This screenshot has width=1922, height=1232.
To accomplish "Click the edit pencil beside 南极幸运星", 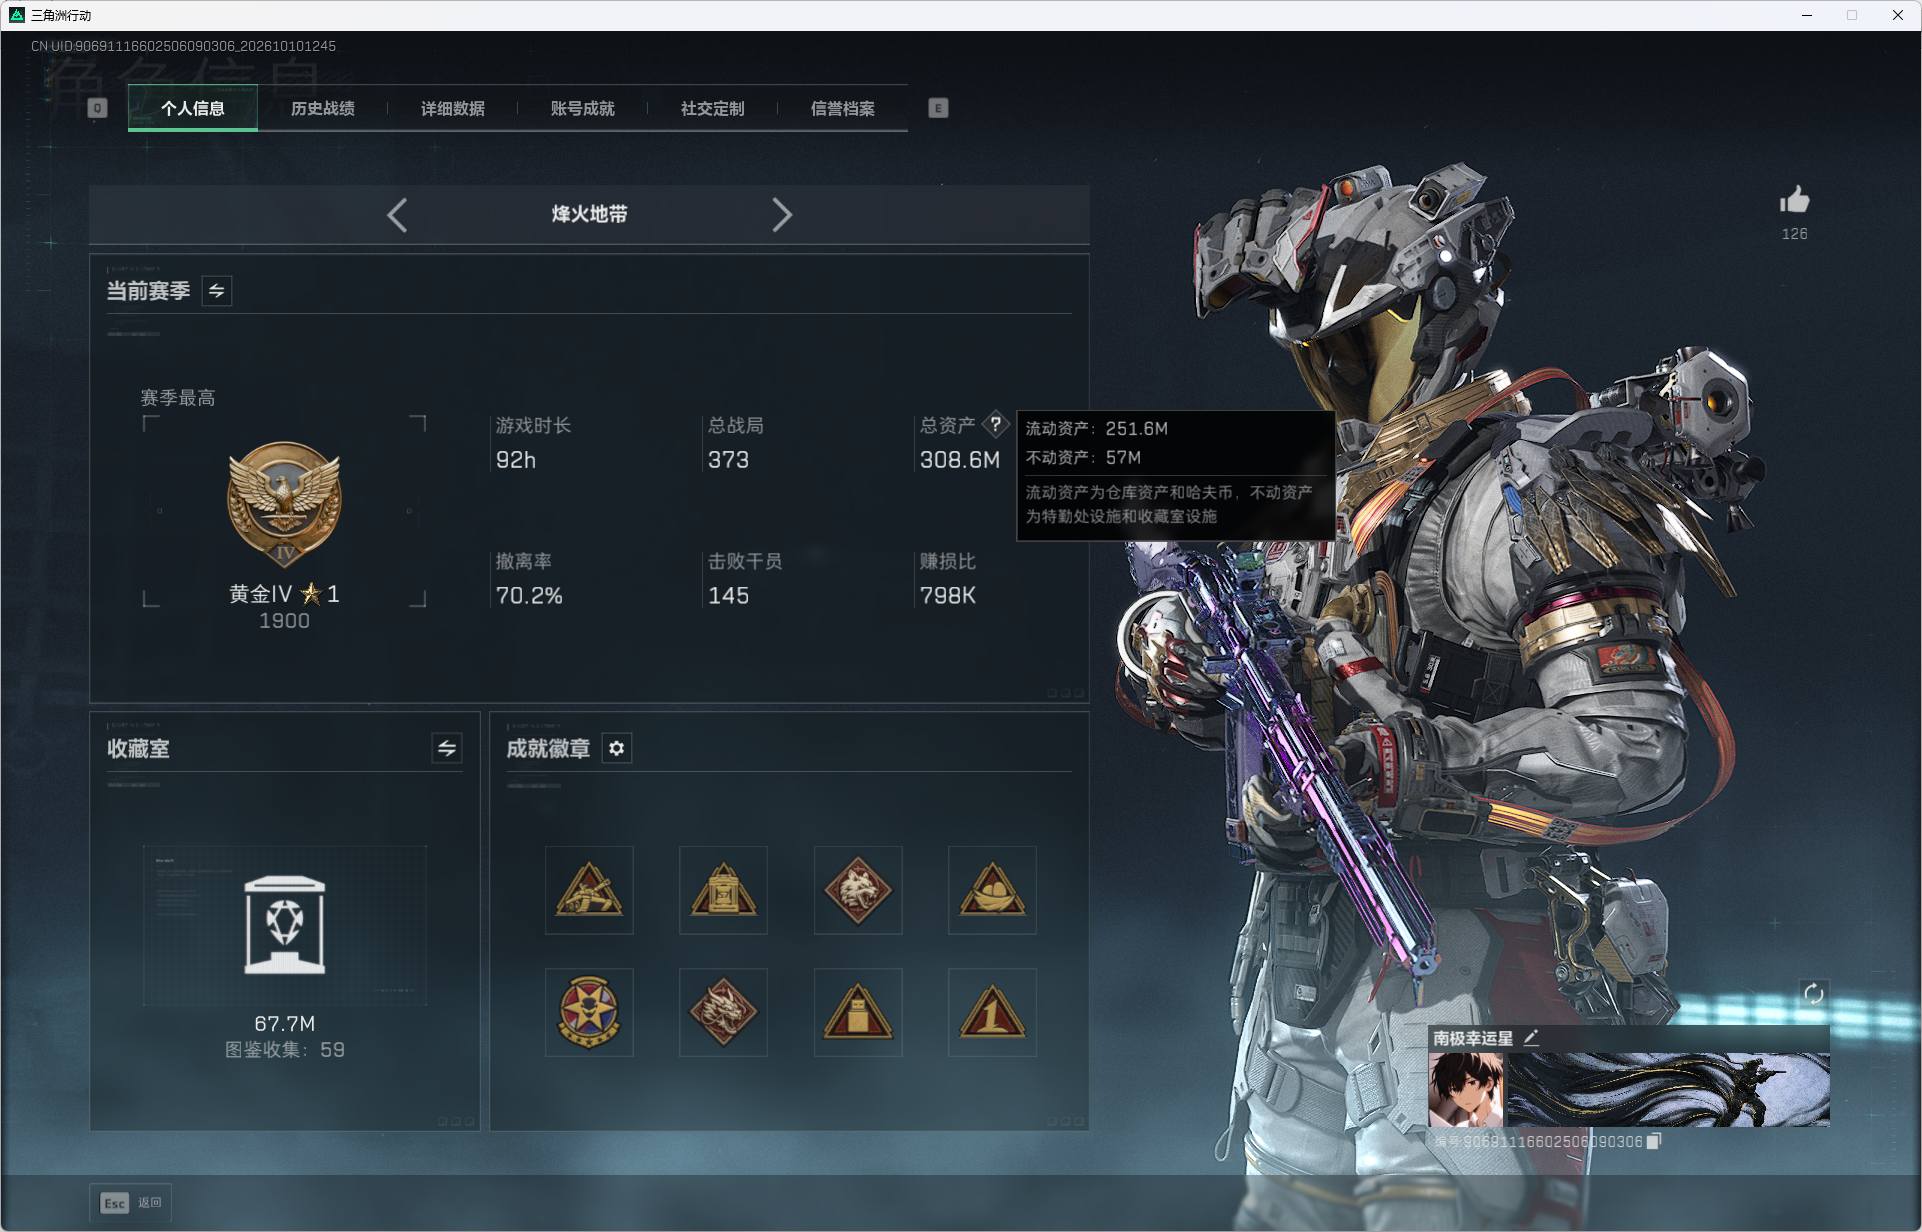I will [x=1531, y=1038].
